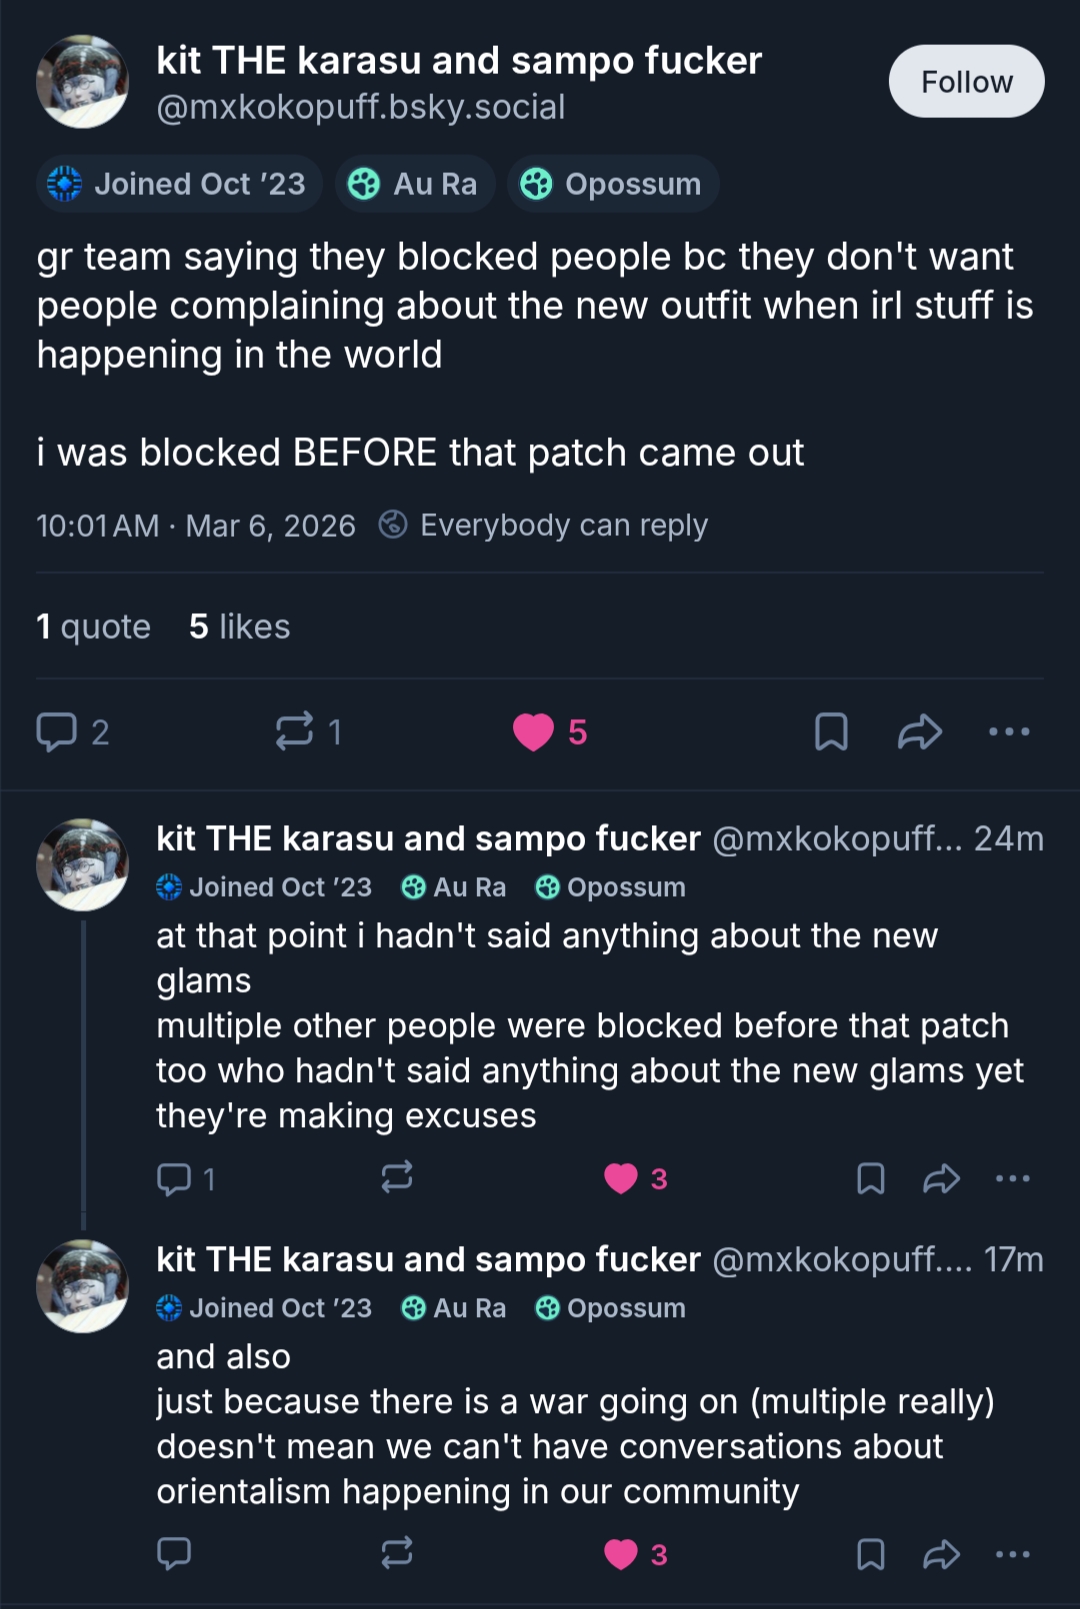Viewport: 1080px width, 1609px height.
Task: Reply to the 24m reply post
Action: 174,1179
